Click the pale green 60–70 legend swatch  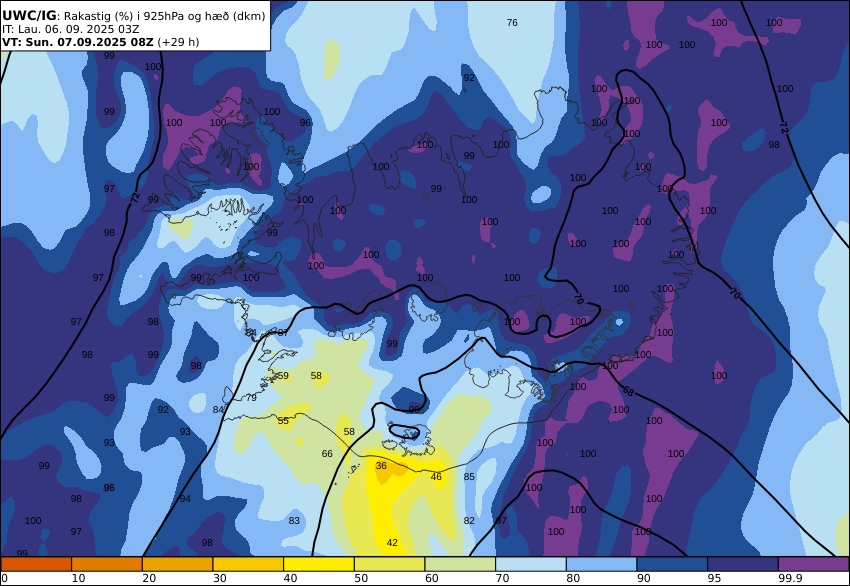click(x=460, y=564)
